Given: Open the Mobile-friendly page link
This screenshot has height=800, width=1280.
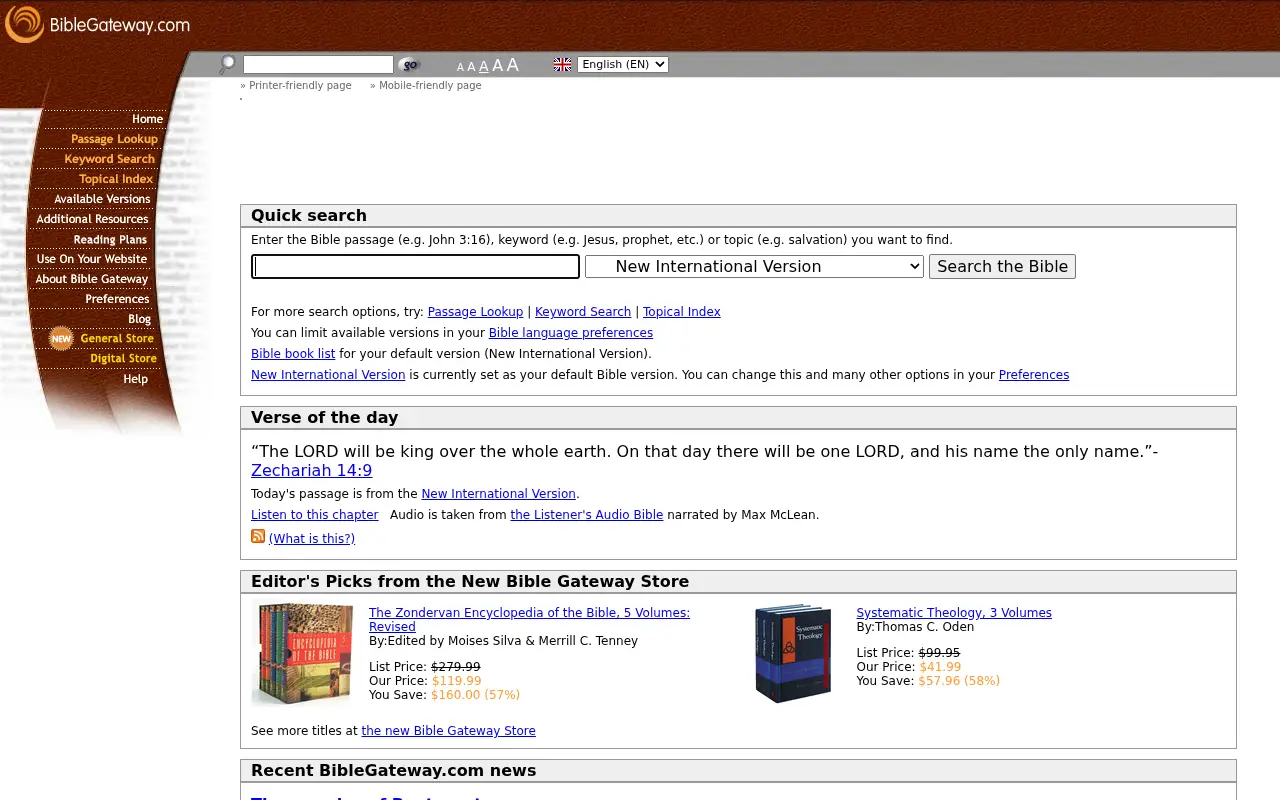Looking at the screenshot, I should click(430, 86).
